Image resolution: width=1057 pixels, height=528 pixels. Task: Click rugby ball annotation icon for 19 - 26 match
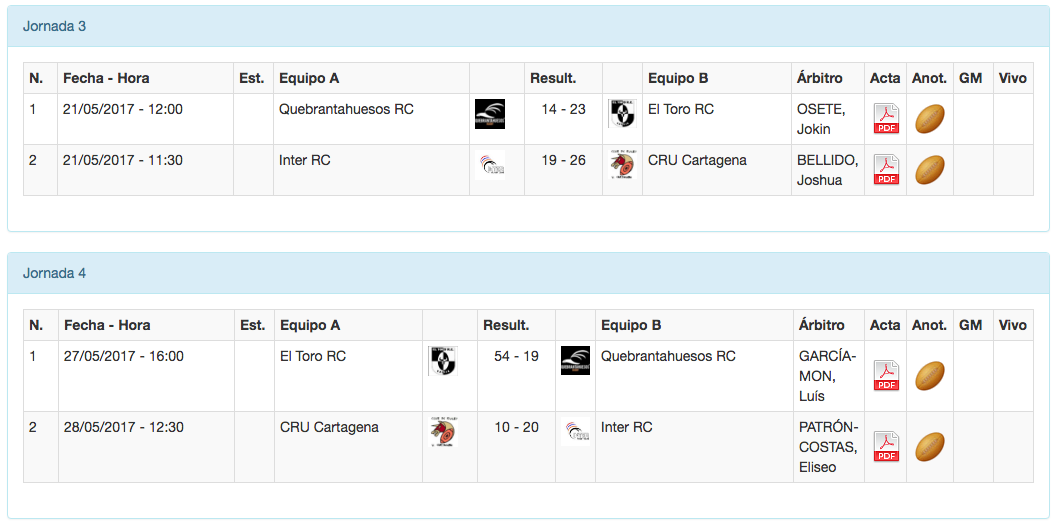click(x=930, y=170)
